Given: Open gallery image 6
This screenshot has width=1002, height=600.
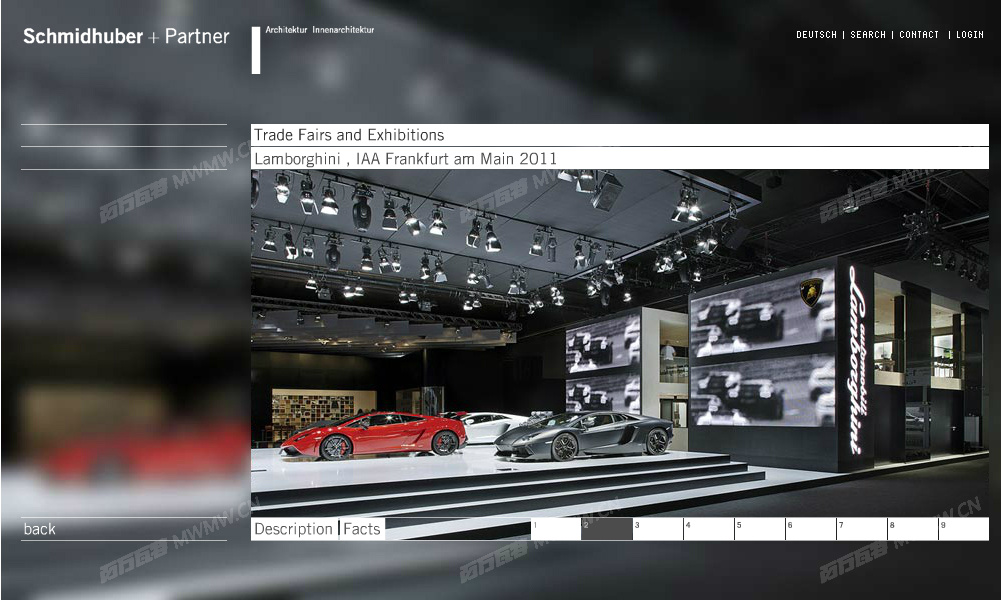Looking at the screenshot, I should 811,529.
